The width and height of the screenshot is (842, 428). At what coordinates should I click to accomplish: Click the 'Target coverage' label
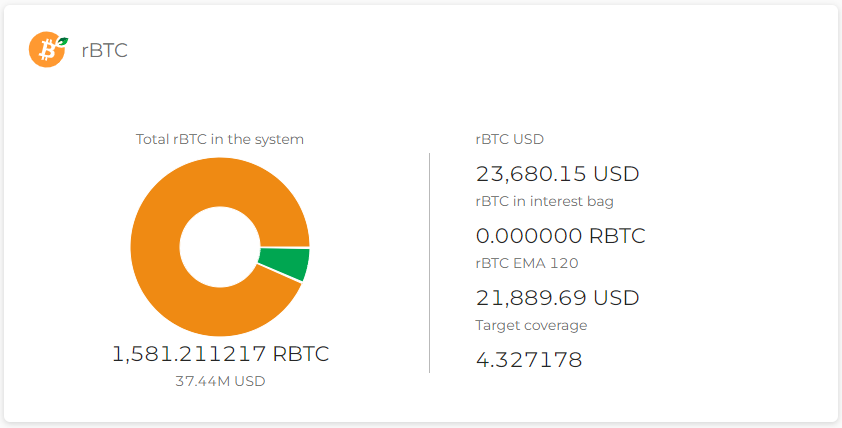coord(531,325)
